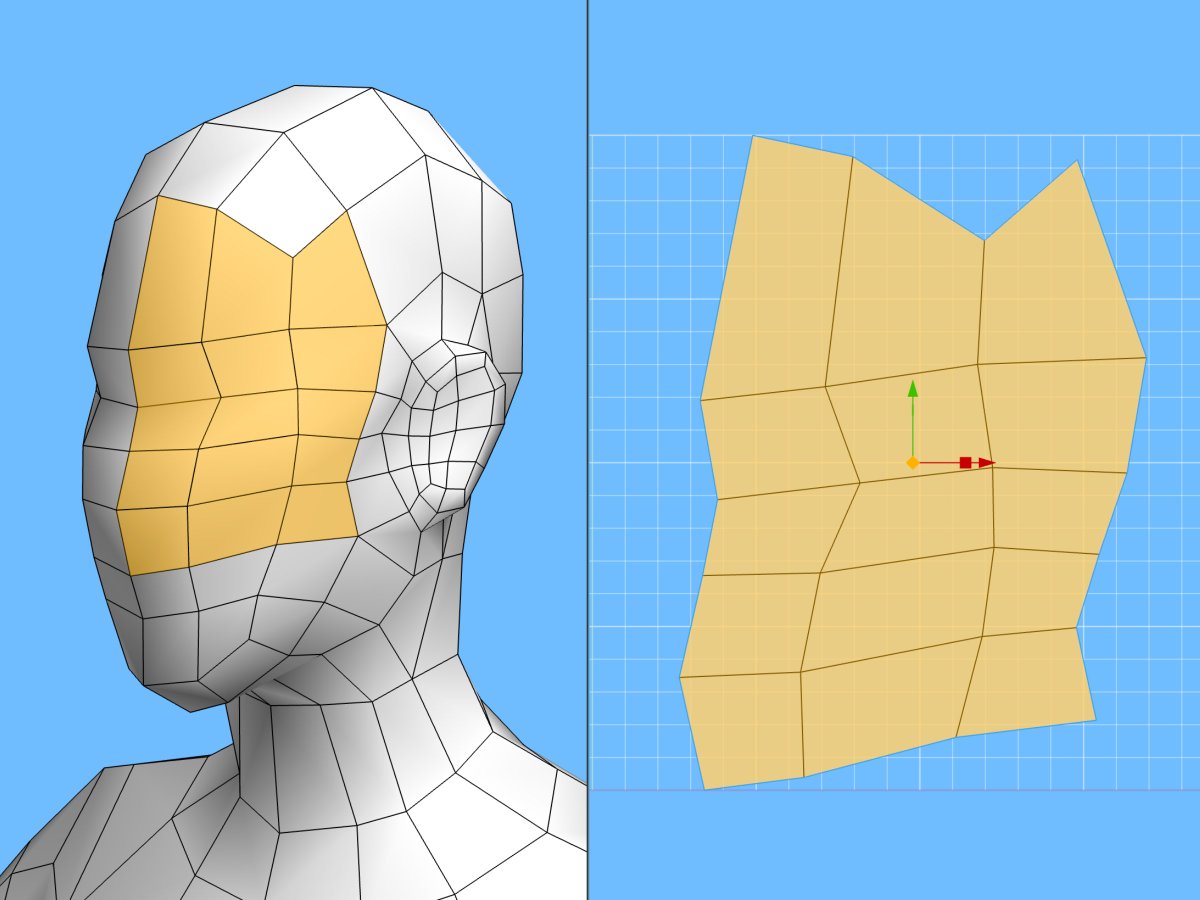Click the notch between the UV island's top peaks
The width and height of the screenshot is (1200, 900).
tap(985, 240)
